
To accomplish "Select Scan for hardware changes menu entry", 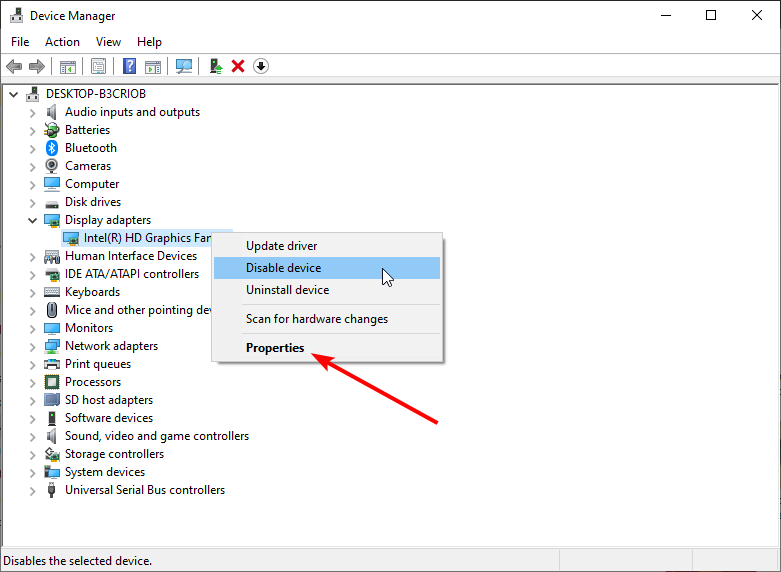I will pyautogui.click(x=327, y=319).
